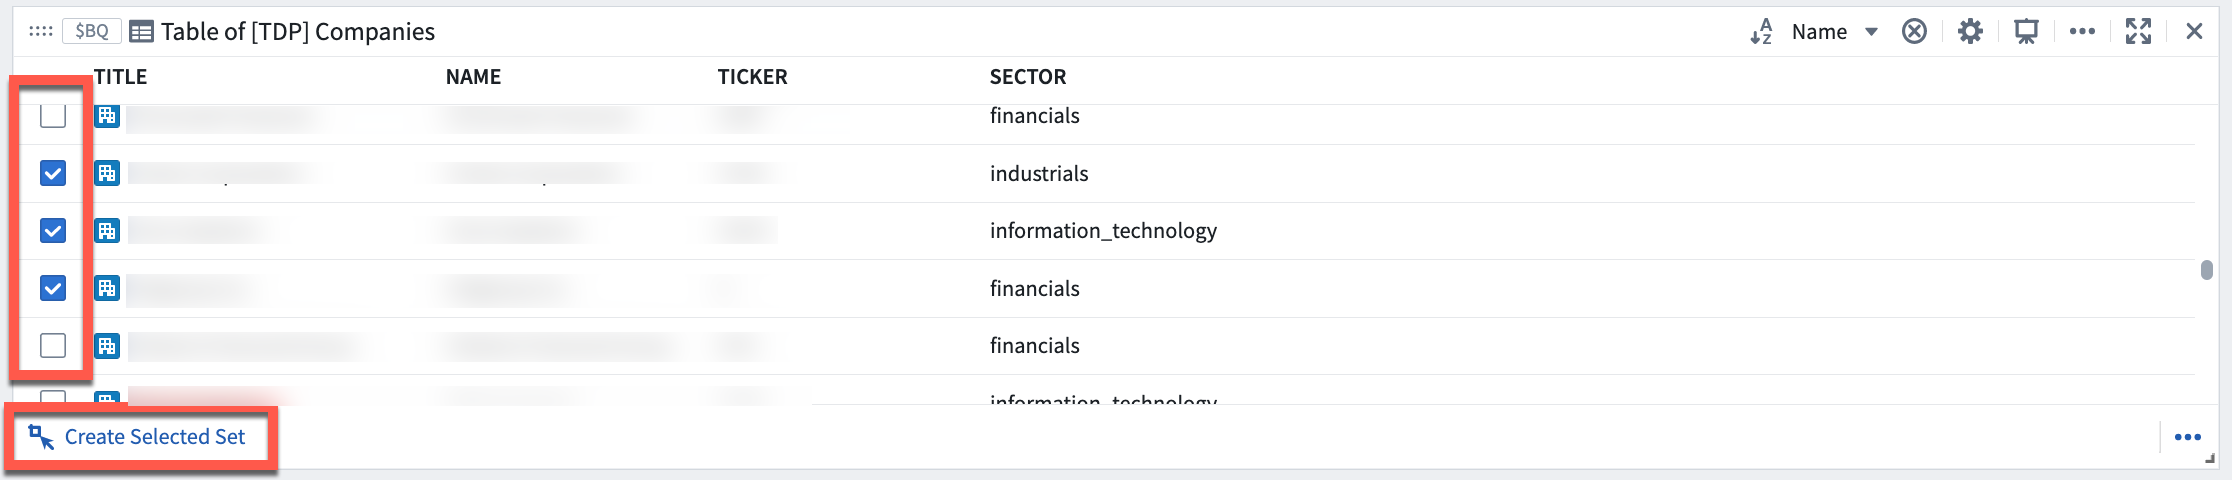Screen dimensions: 2232x480
Task: Click the presentation screen icon
Action: point(2026,32)
